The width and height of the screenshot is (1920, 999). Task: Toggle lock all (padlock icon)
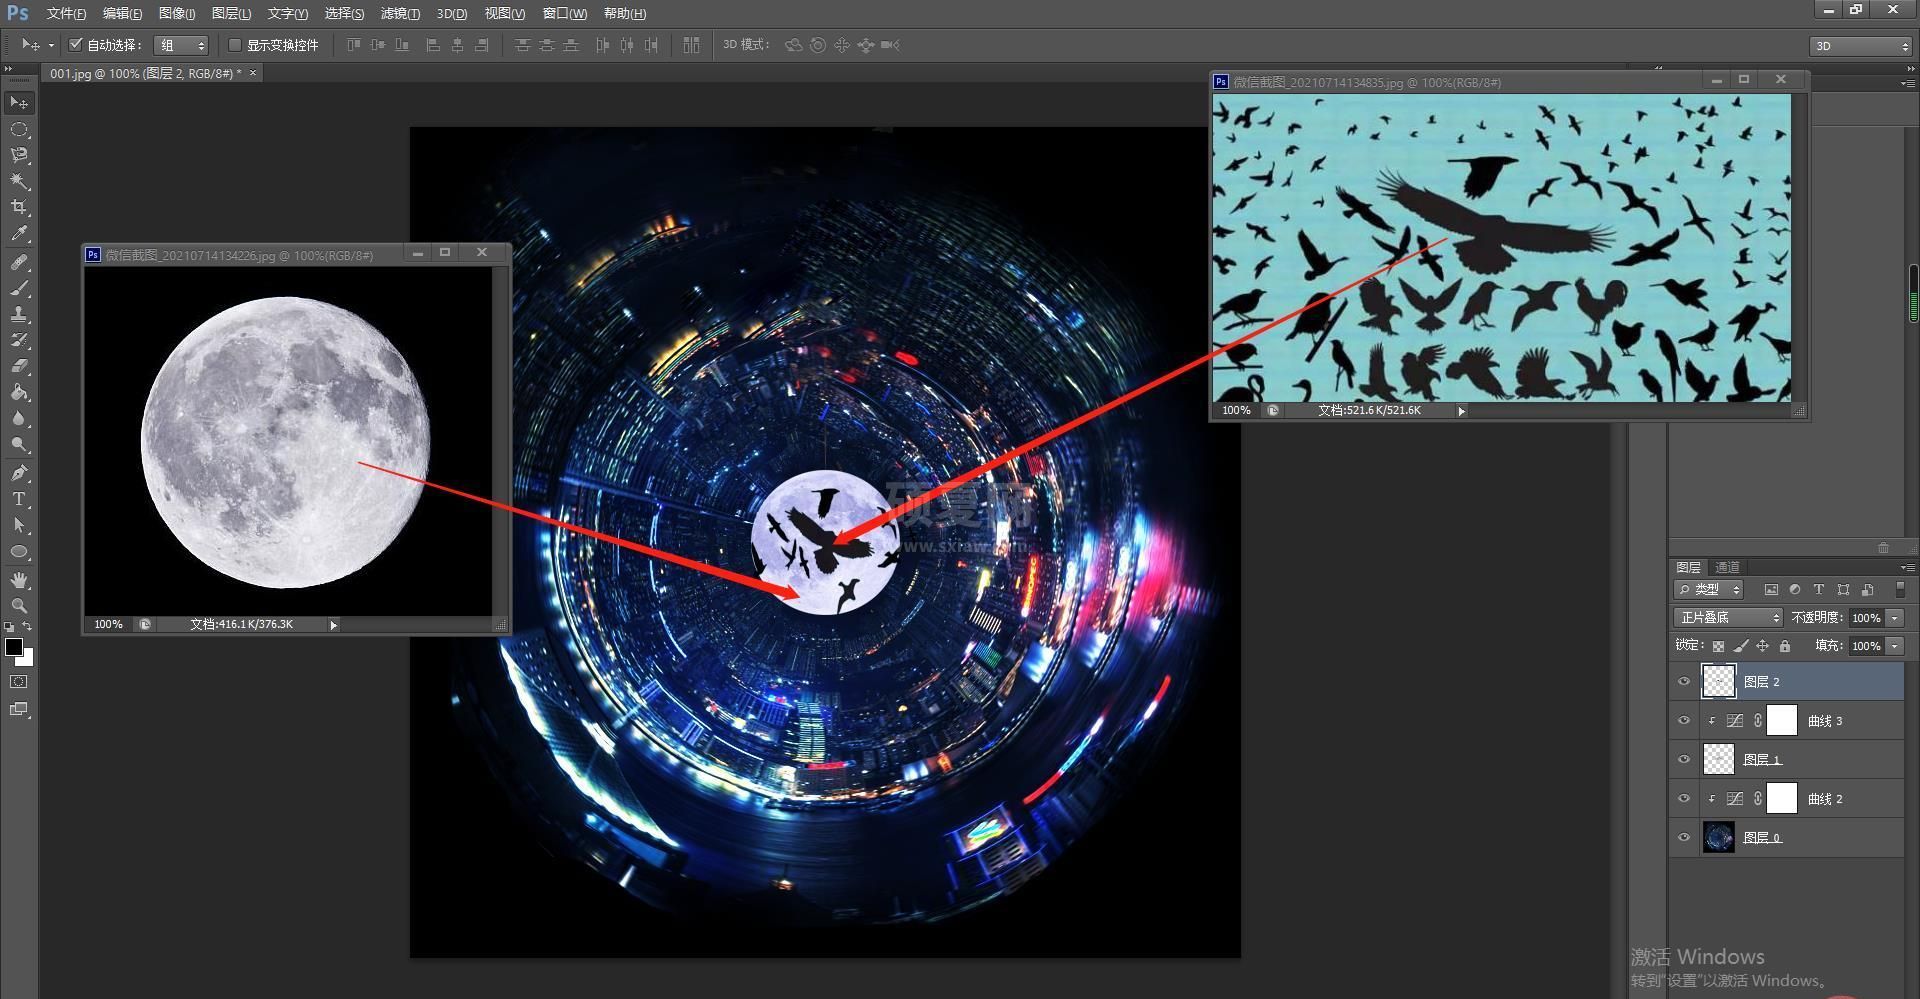tap(1785, 646)
